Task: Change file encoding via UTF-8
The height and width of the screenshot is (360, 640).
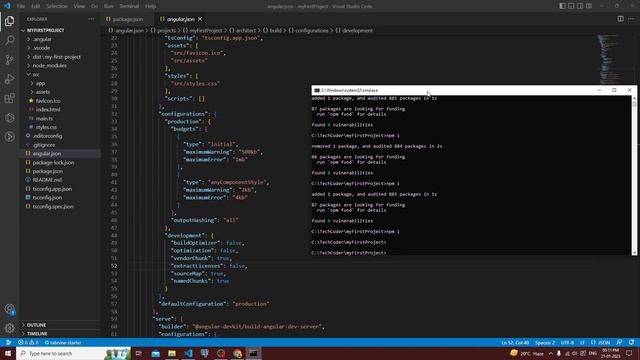Action: coord(567,342)
